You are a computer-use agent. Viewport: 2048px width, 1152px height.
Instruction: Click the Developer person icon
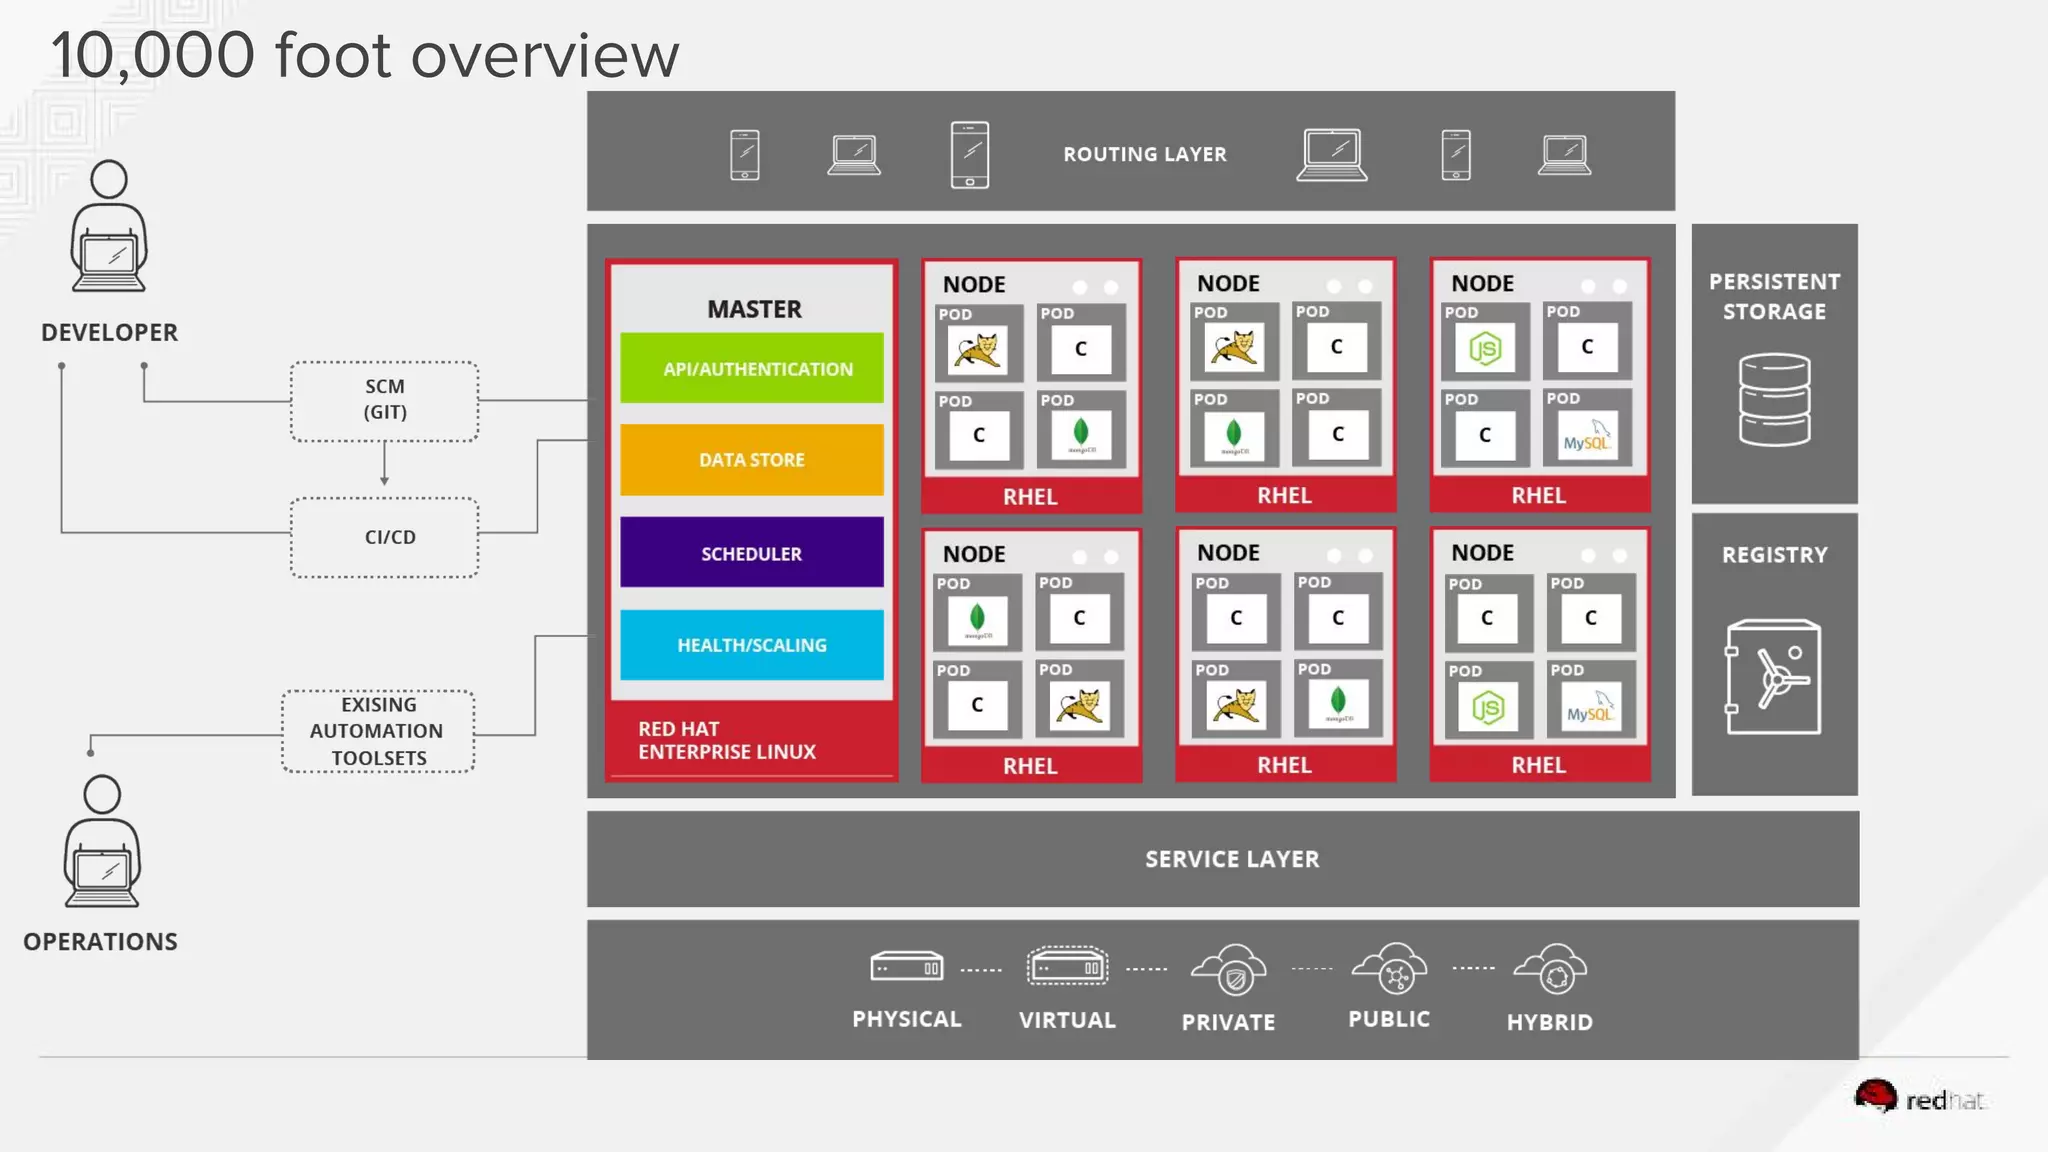(x=109, y=227)
